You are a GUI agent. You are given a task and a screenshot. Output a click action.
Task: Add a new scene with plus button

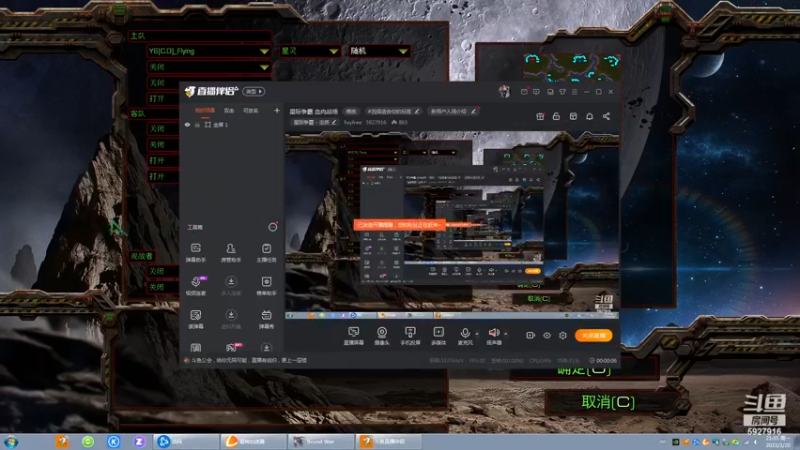277,110
